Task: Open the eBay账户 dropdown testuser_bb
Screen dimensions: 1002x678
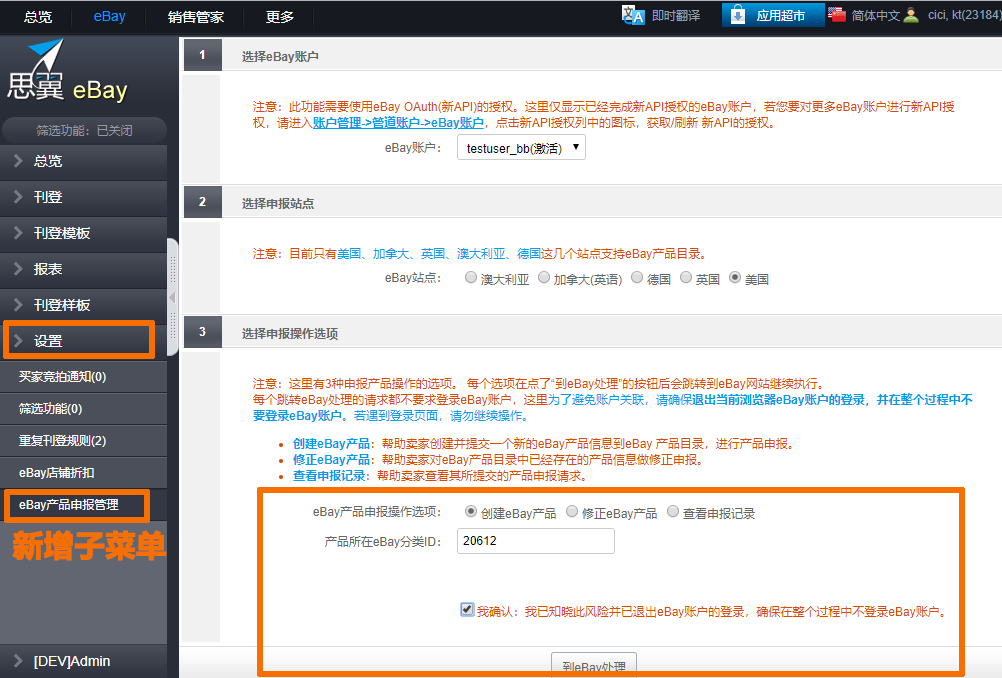Action: click(x=521, y=148)
